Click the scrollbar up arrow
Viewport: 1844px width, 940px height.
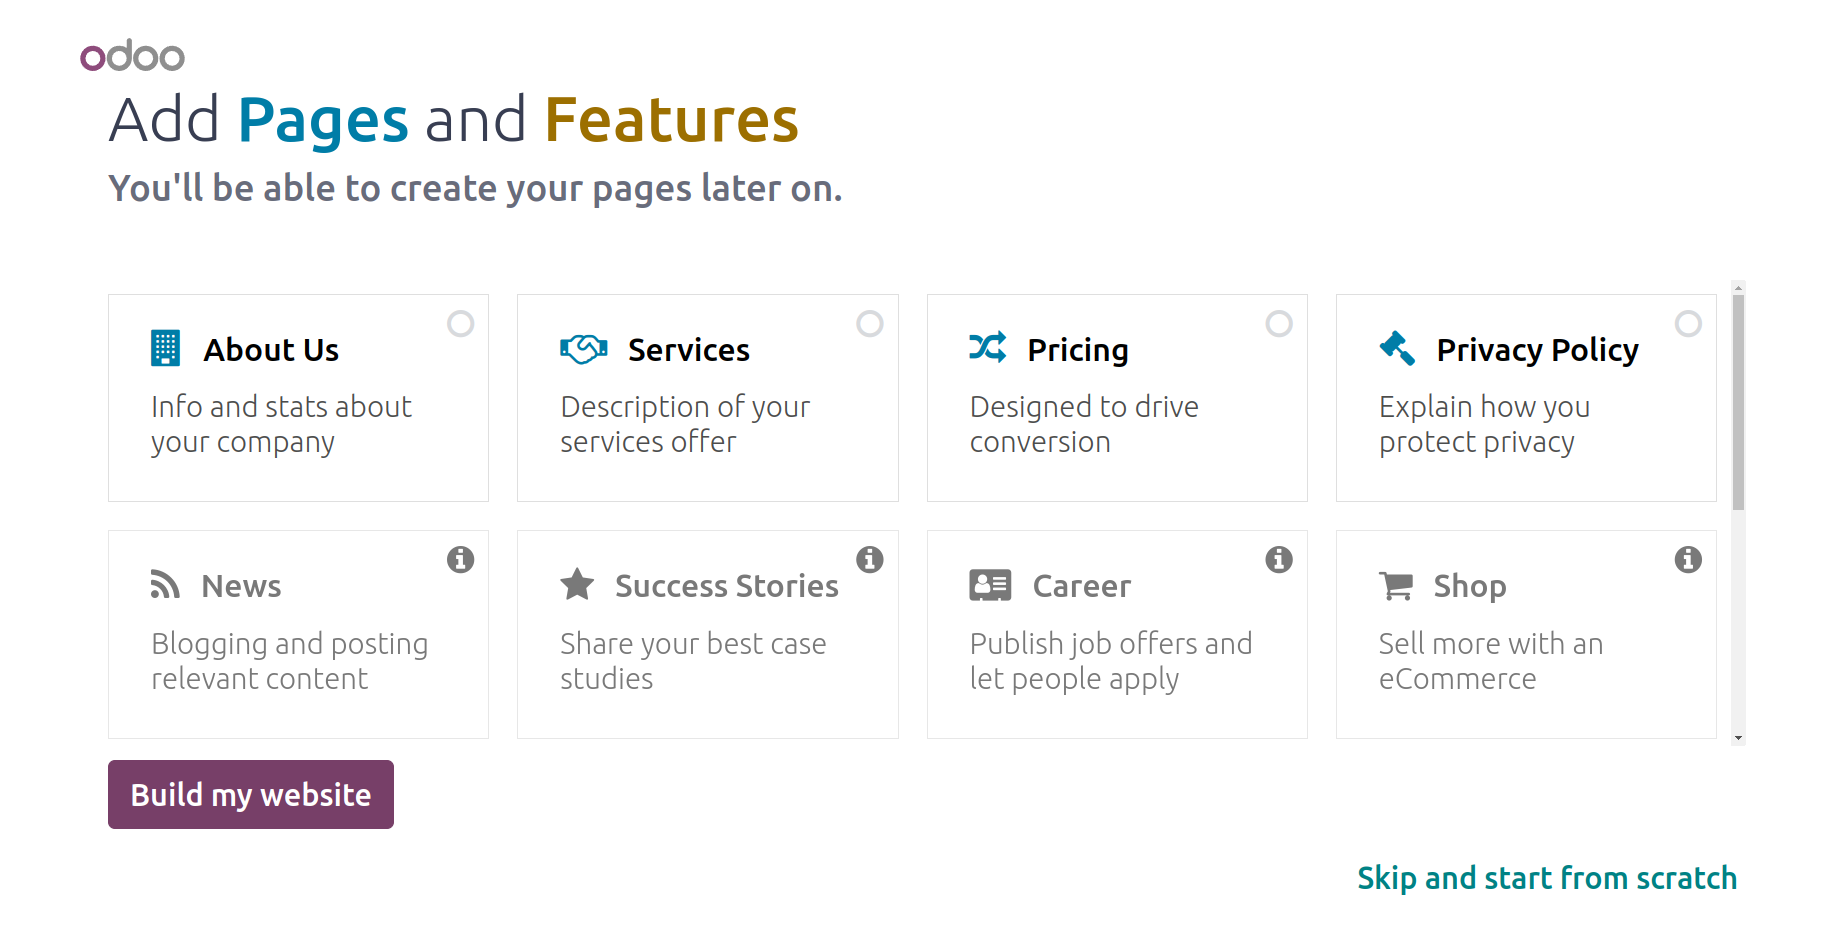click(1738, 288)
